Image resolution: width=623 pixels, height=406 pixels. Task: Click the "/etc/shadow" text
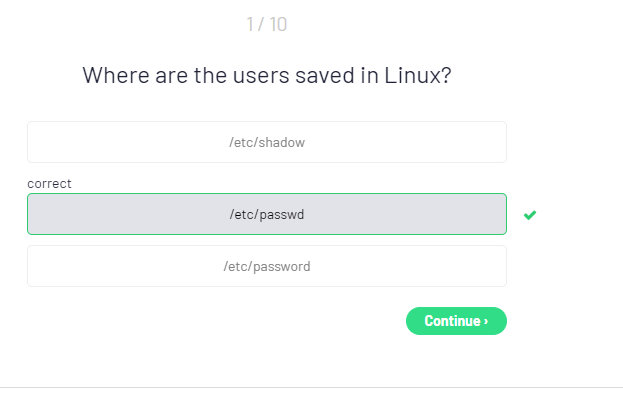(x=266, y=142)
